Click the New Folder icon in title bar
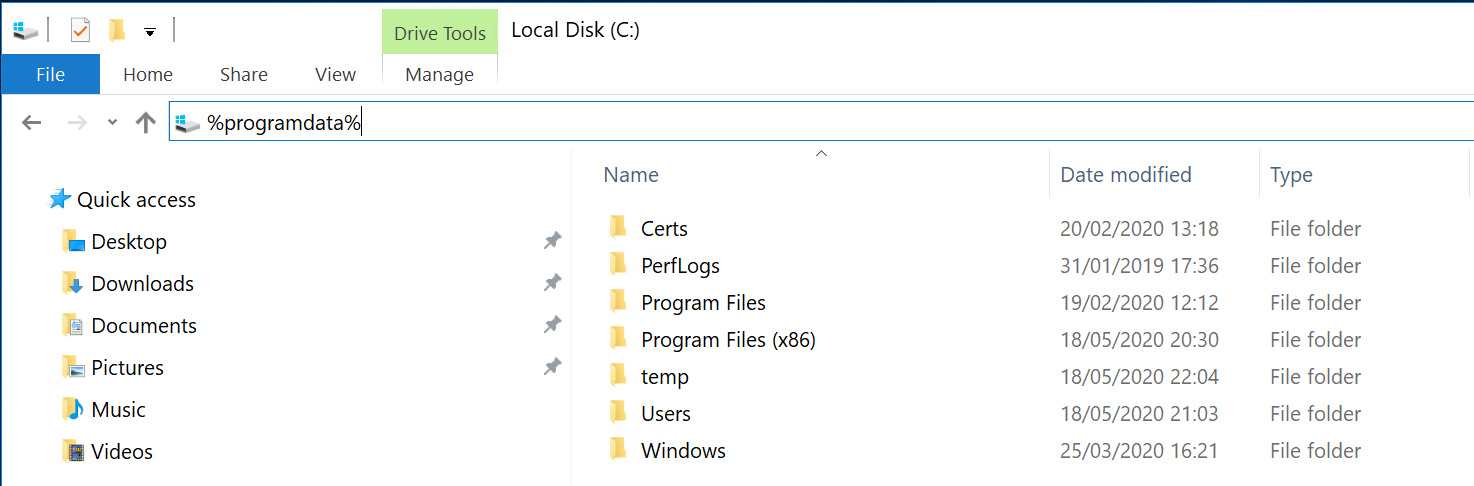The width and height of the screenshot is (1474, 486). [118, 31]
